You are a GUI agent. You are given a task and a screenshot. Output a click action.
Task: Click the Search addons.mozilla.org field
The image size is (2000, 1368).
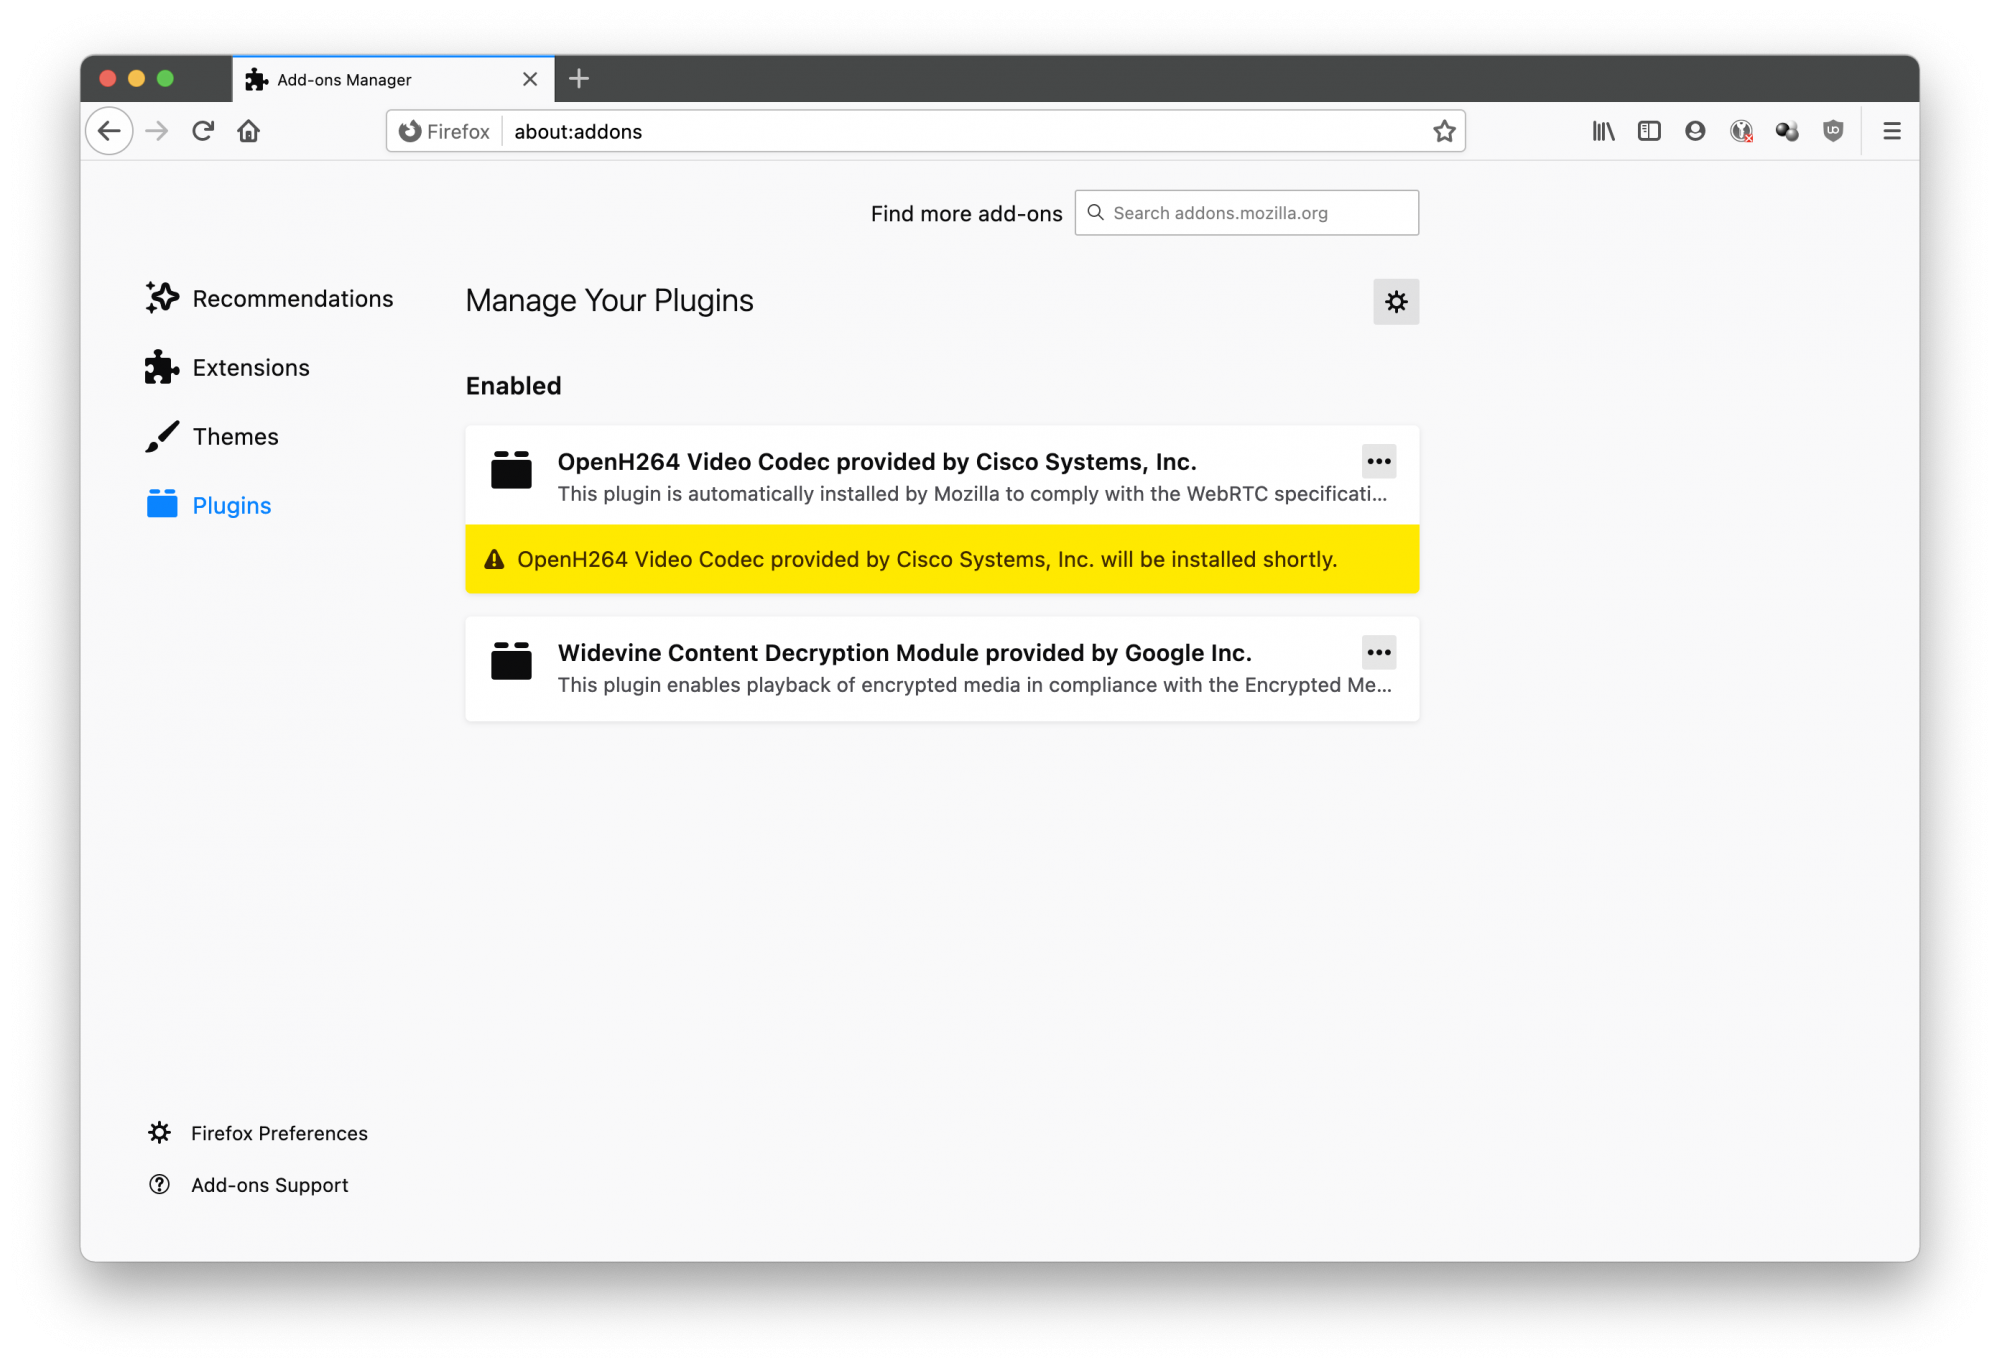1260,213
